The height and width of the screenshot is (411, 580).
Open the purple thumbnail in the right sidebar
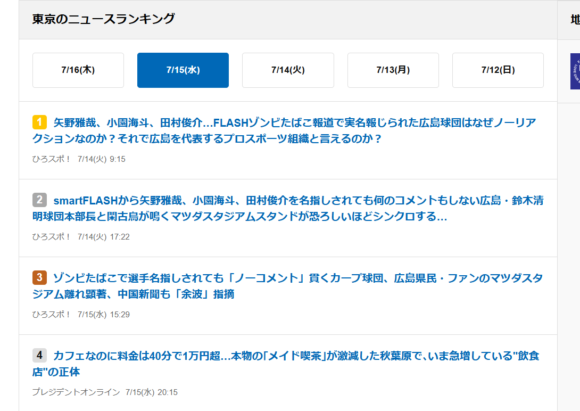(575, 71)
